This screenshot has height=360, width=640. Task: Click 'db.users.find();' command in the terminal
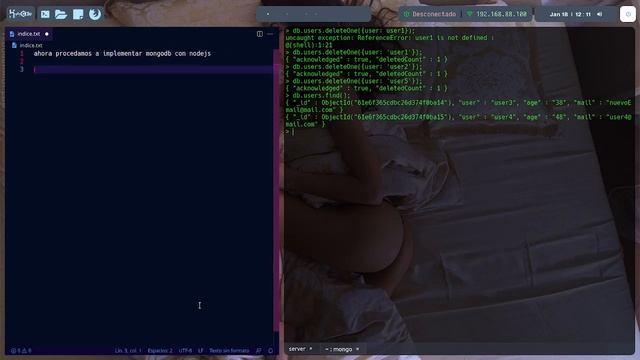[322, 96]
